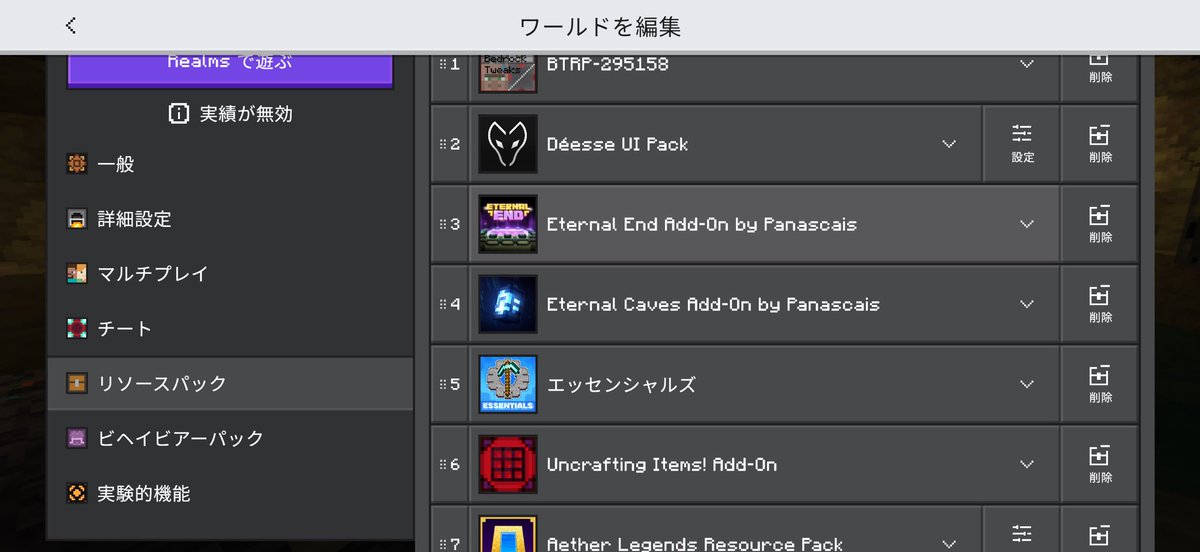Image resolution: width=1200 pixels, height=552 pixels.
Task: Expand the エッセンシャルズ pack details
Action: pyautogui.click(x=1027, y=384)
